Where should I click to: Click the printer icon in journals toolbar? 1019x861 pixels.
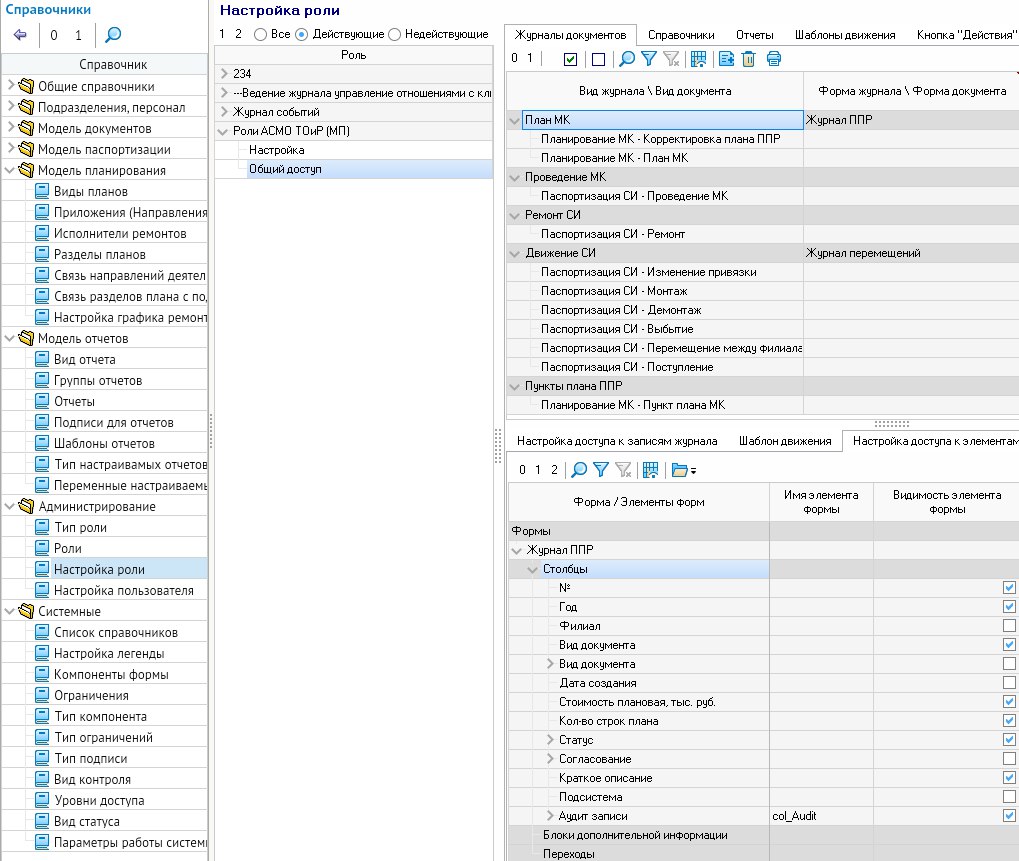[x=774, y=59]
